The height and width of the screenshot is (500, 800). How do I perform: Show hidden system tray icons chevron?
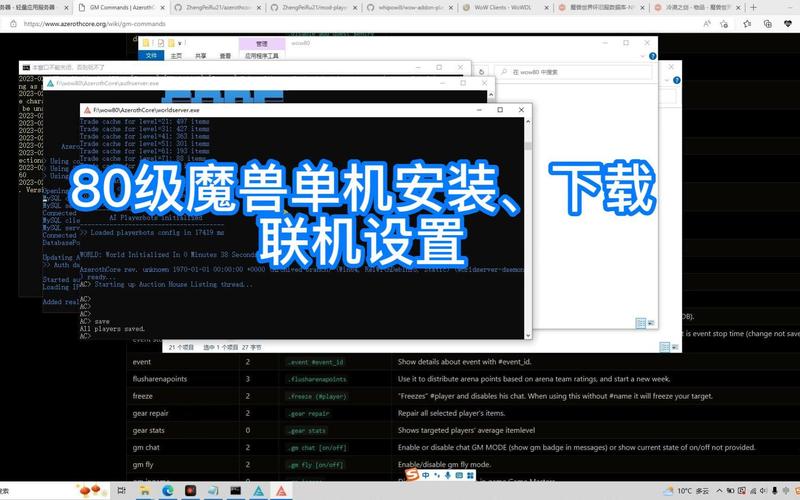719,491
